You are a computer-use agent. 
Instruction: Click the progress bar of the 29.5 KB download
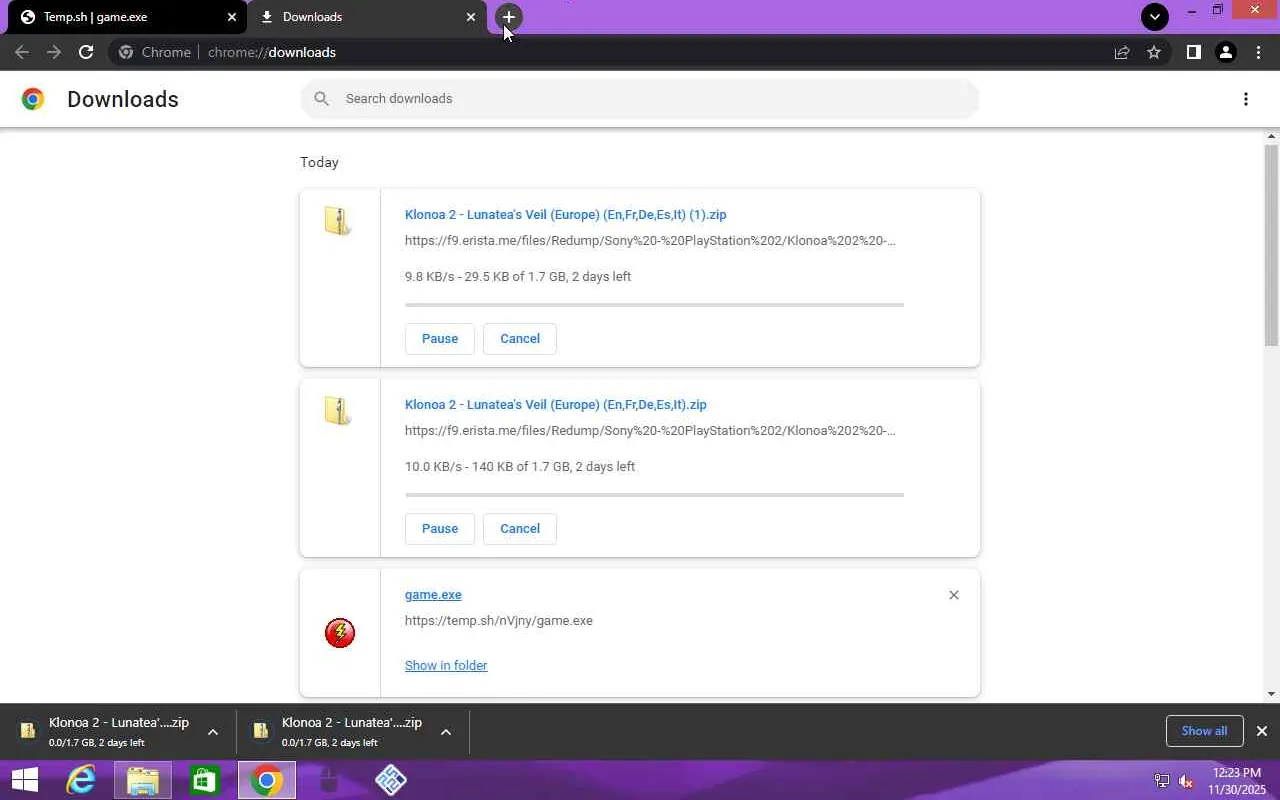coord(654,304)
